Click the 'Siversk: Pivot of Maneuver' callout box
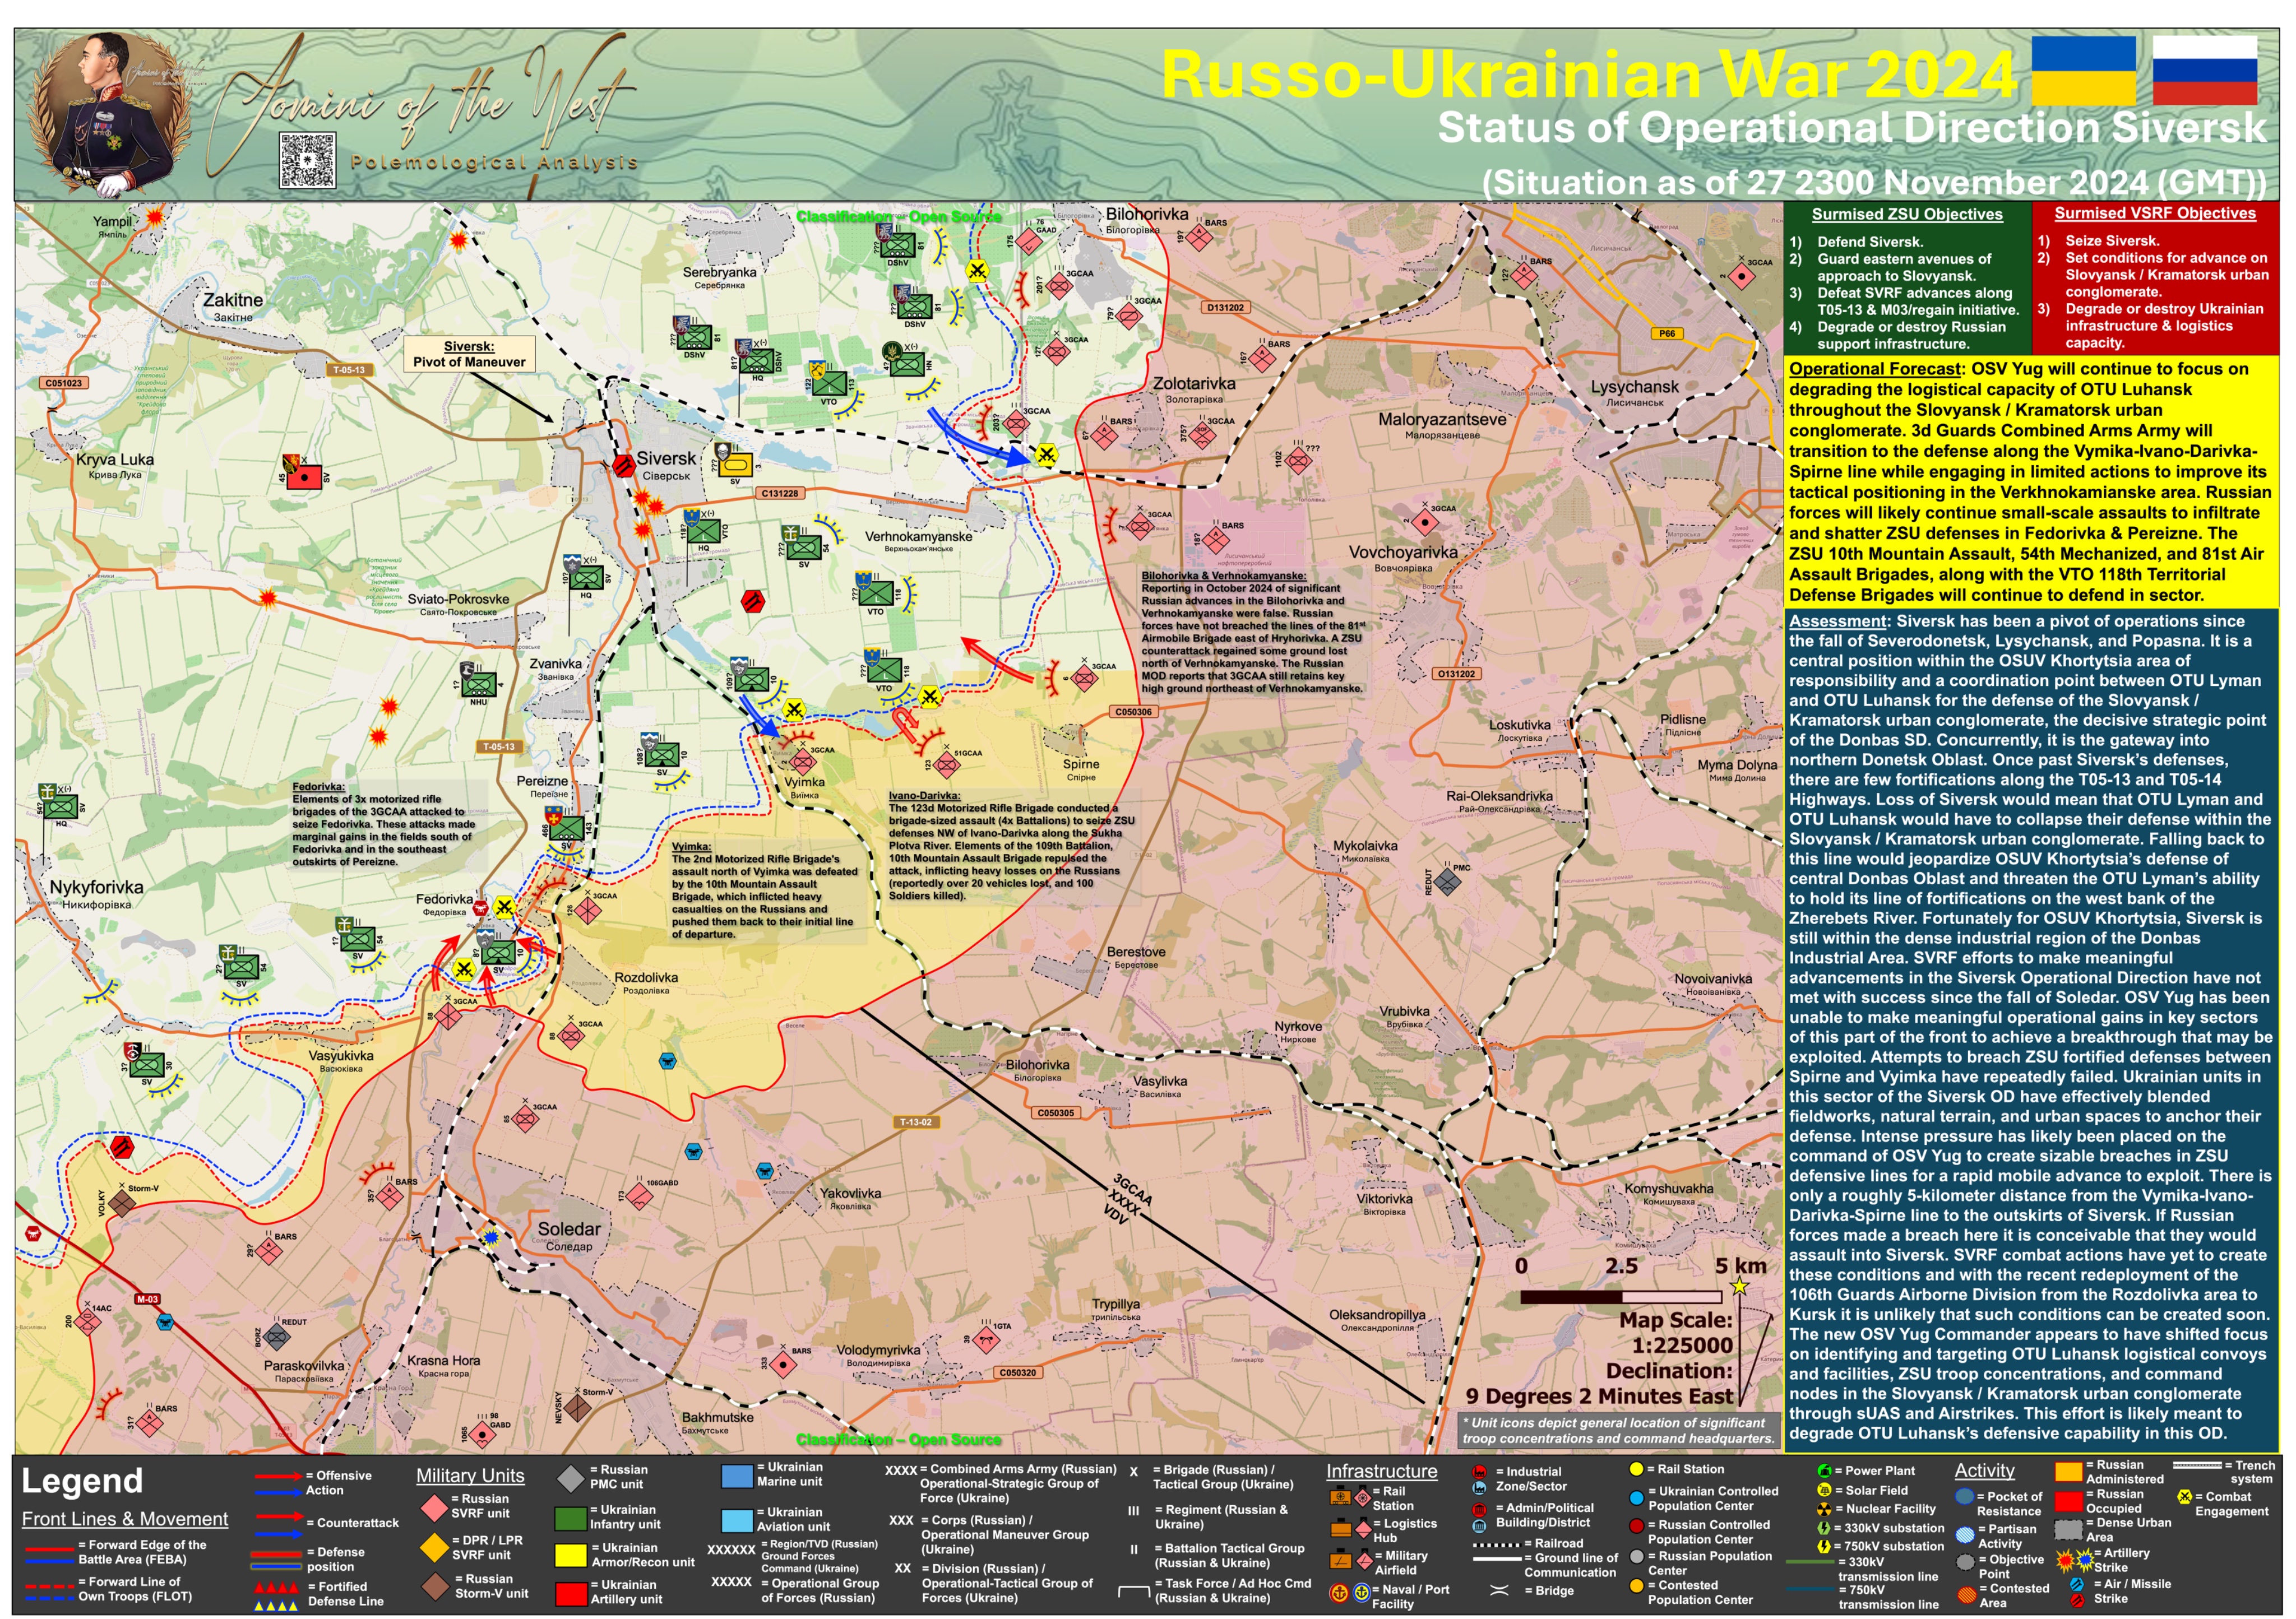 click(469, 354)
